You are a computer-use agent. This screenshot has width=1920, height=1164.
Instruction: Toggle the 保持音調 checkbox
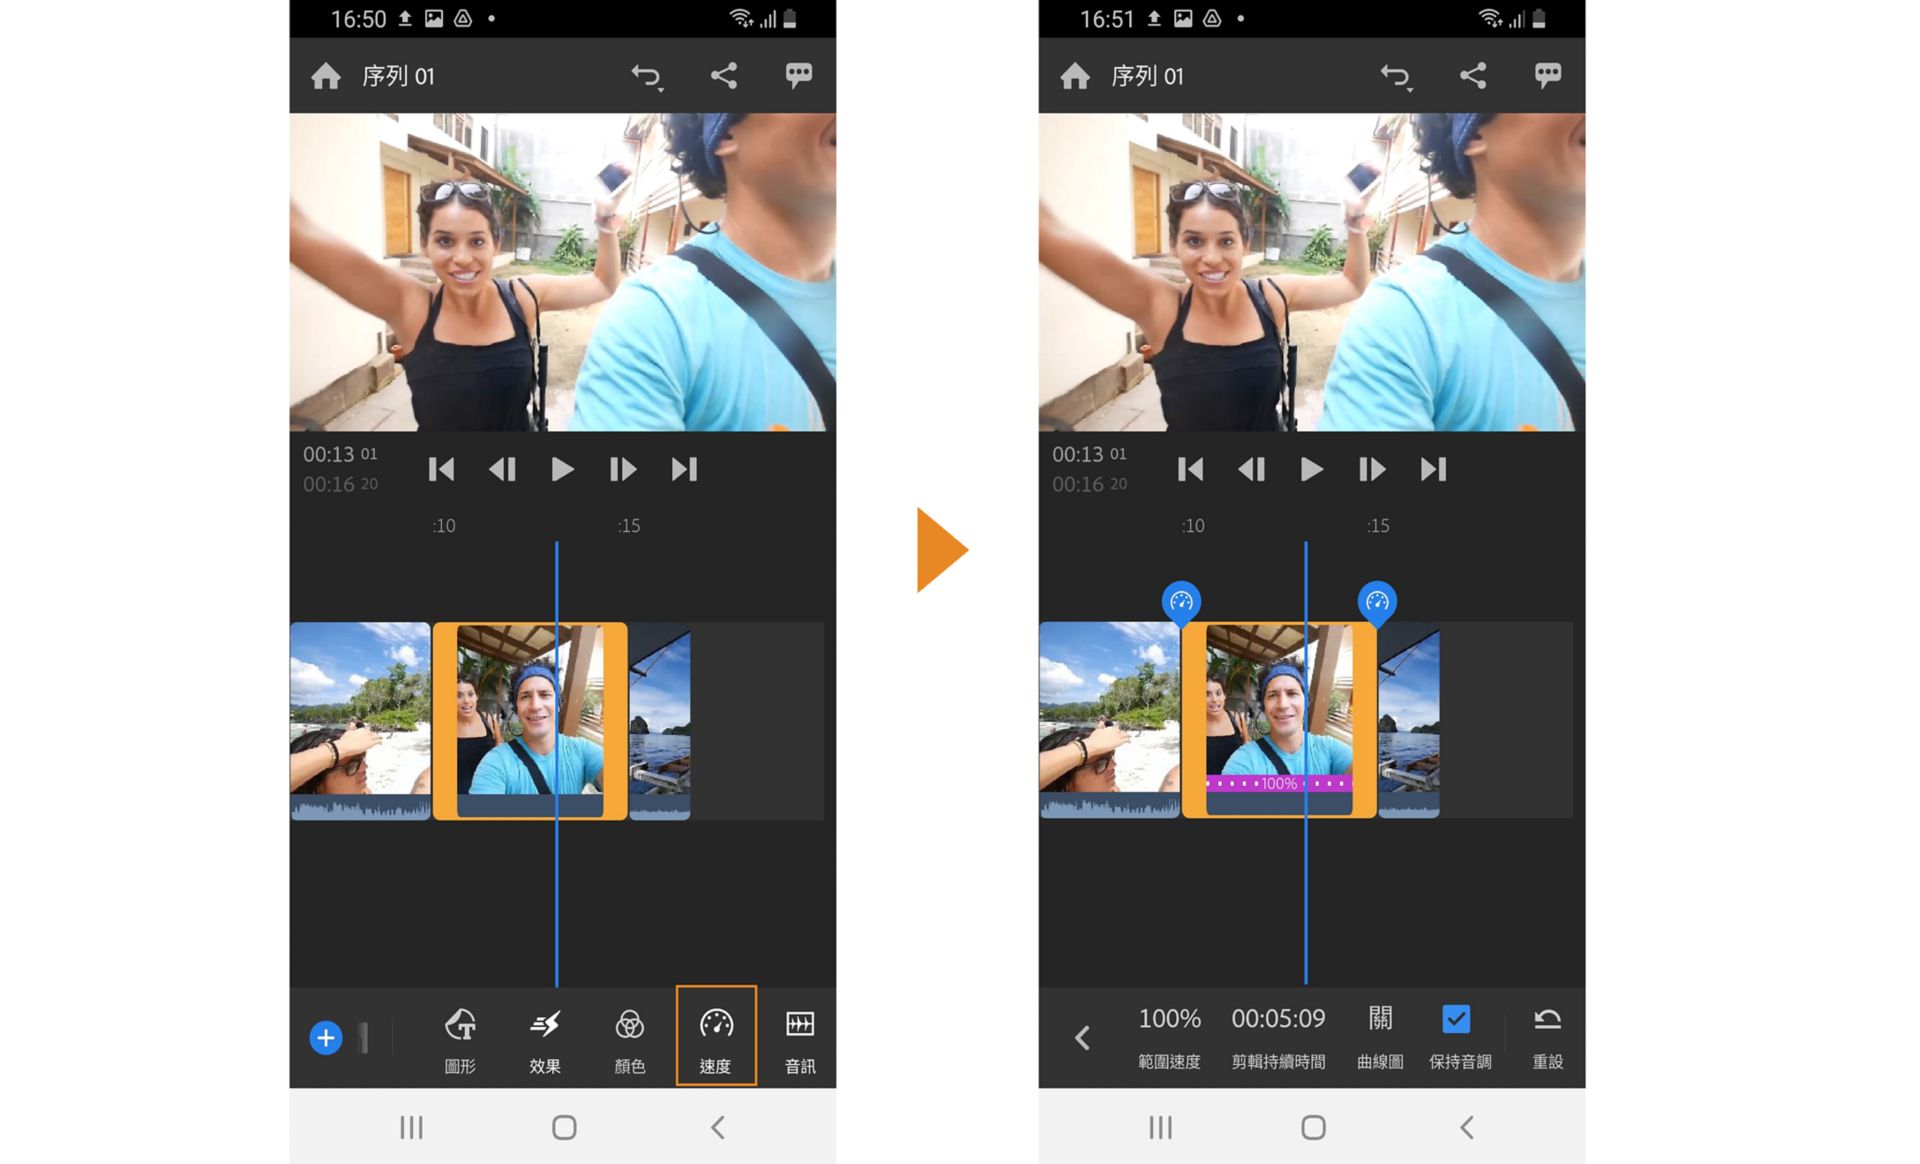click(1456, 1019)
